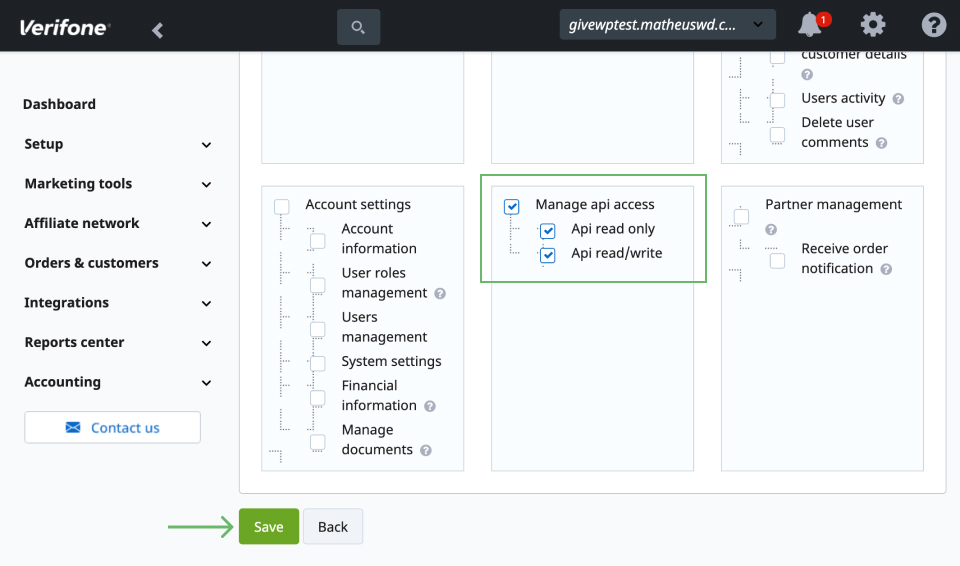Open the givewptest account dropdown
The image size is (960, 566).
(x=667, y=25)
